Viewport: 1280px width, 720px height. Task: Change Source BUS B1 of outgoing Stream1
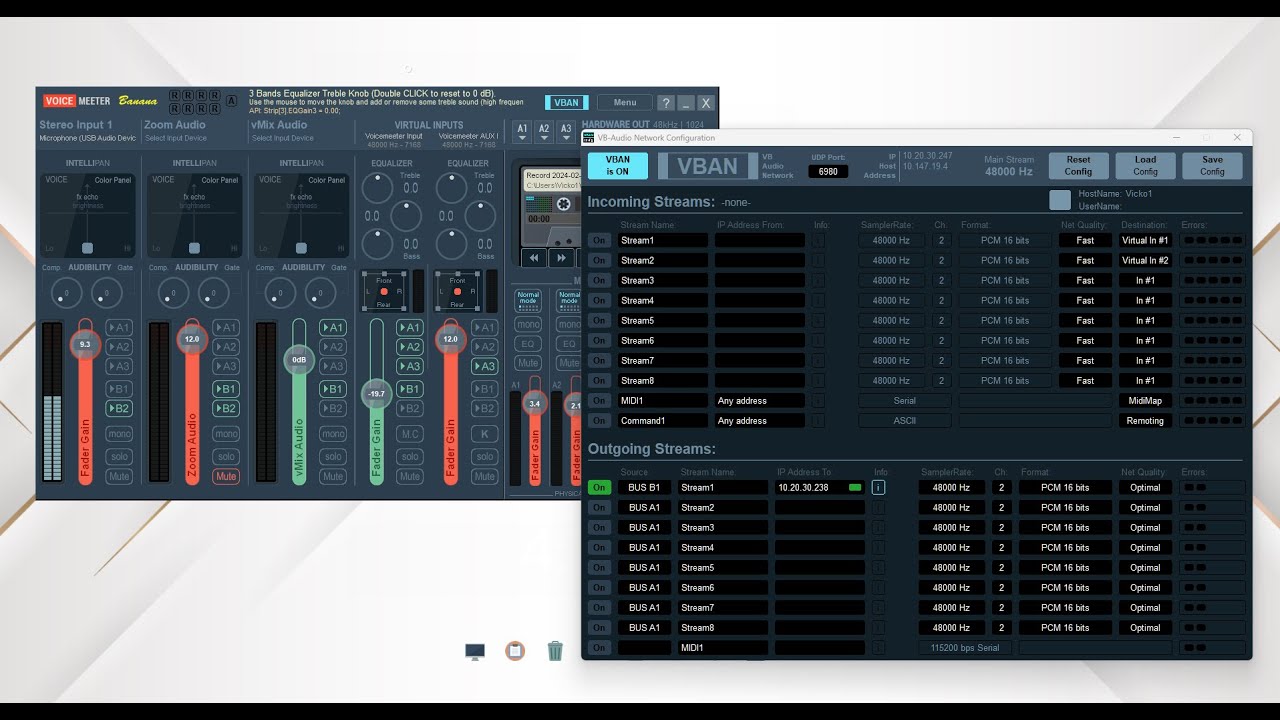[x=644, y=487]
